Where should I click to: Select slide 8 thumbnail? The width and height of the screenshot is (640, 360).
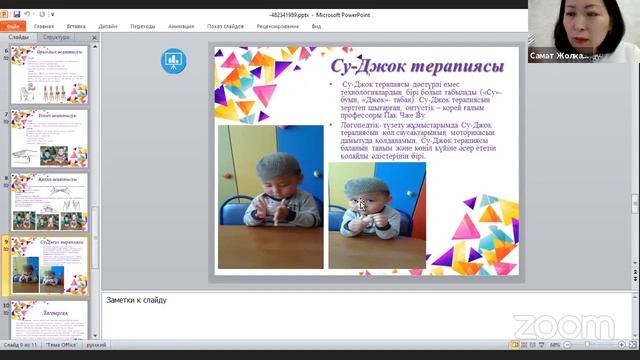tap(49, 202)
